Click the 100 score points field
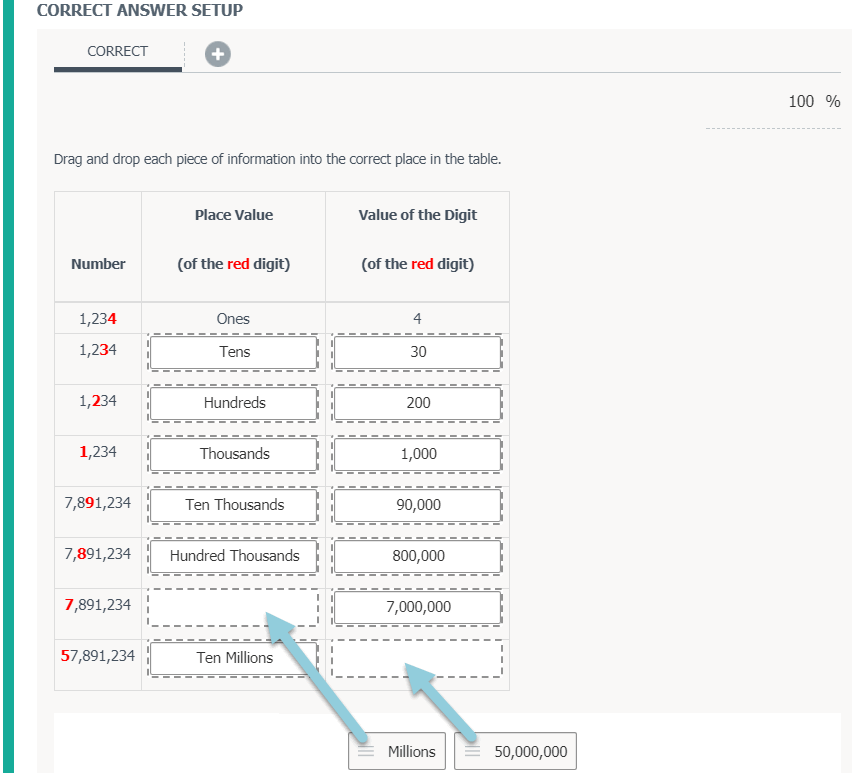The width and height of the screenshot is (852, 773). click(x=800, y=102)
